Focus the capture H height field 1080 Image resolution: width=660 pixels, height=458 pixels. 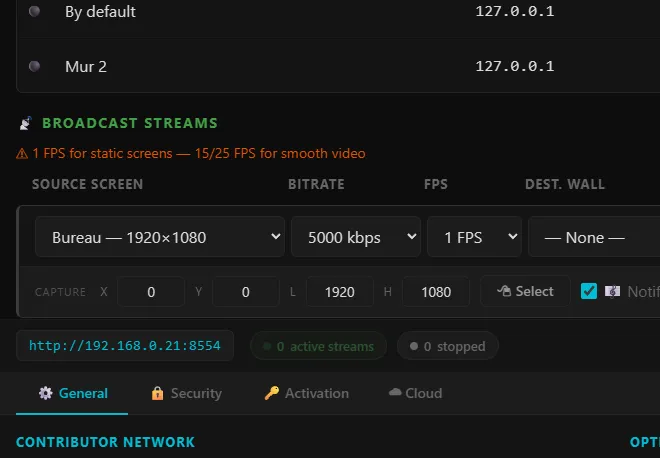point(436,291)
